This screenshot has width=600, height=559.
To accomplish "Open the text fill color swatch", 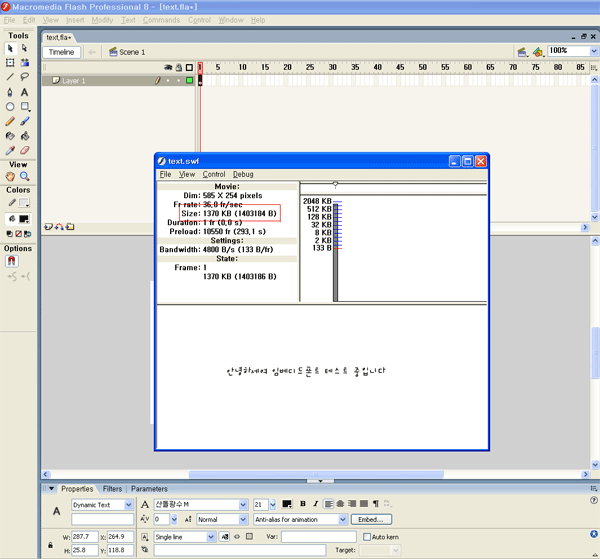I will (x=287, y=504).
